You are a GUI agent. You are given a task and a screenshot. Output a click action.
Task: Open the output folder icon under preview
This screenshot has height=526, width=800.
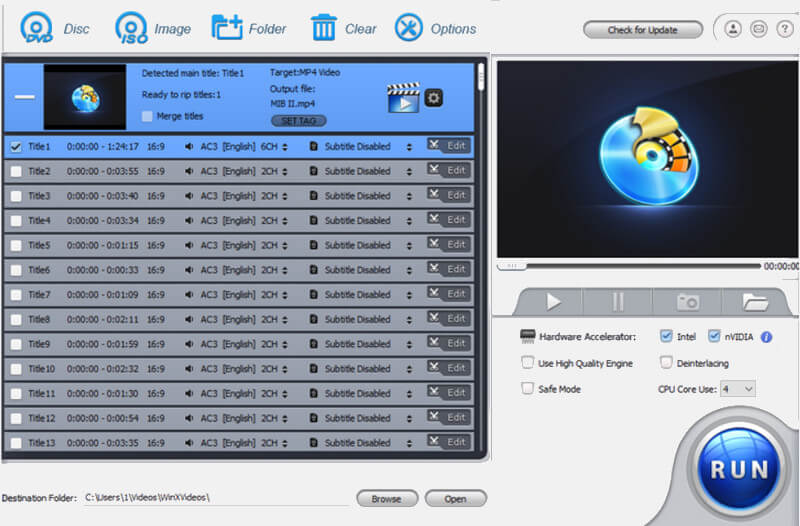(x=756, y=301)
